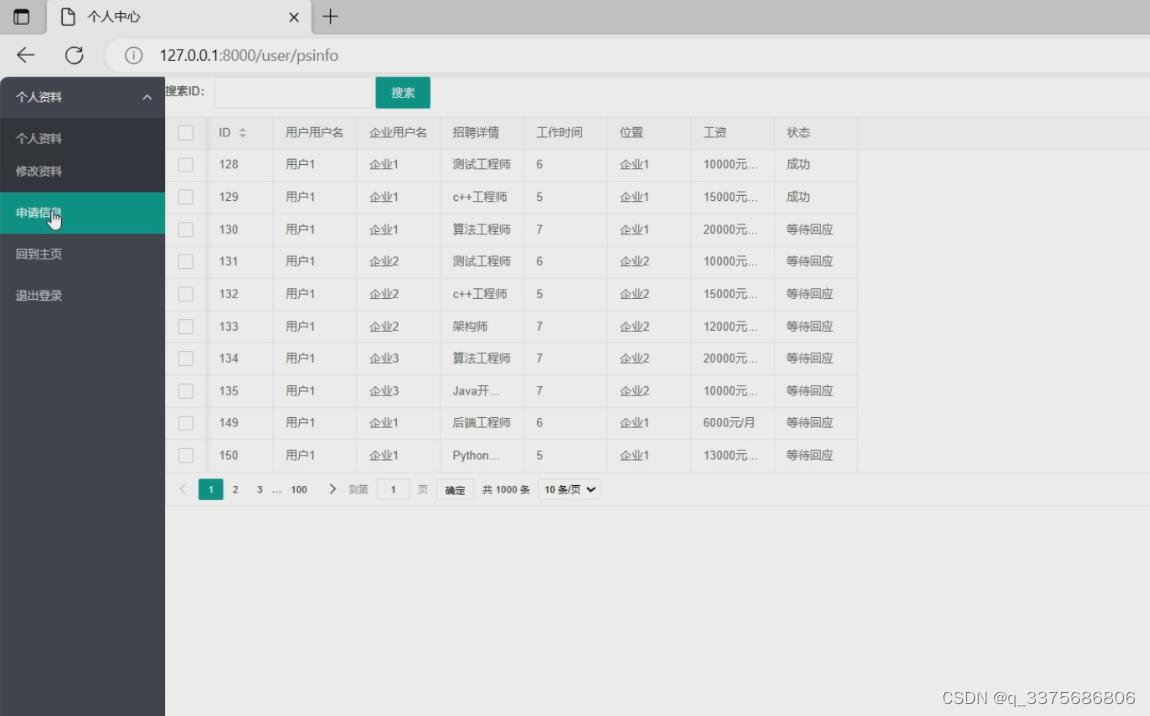Check the checkbox for row ID 150
1150x716 pixels.
(185, 455)
